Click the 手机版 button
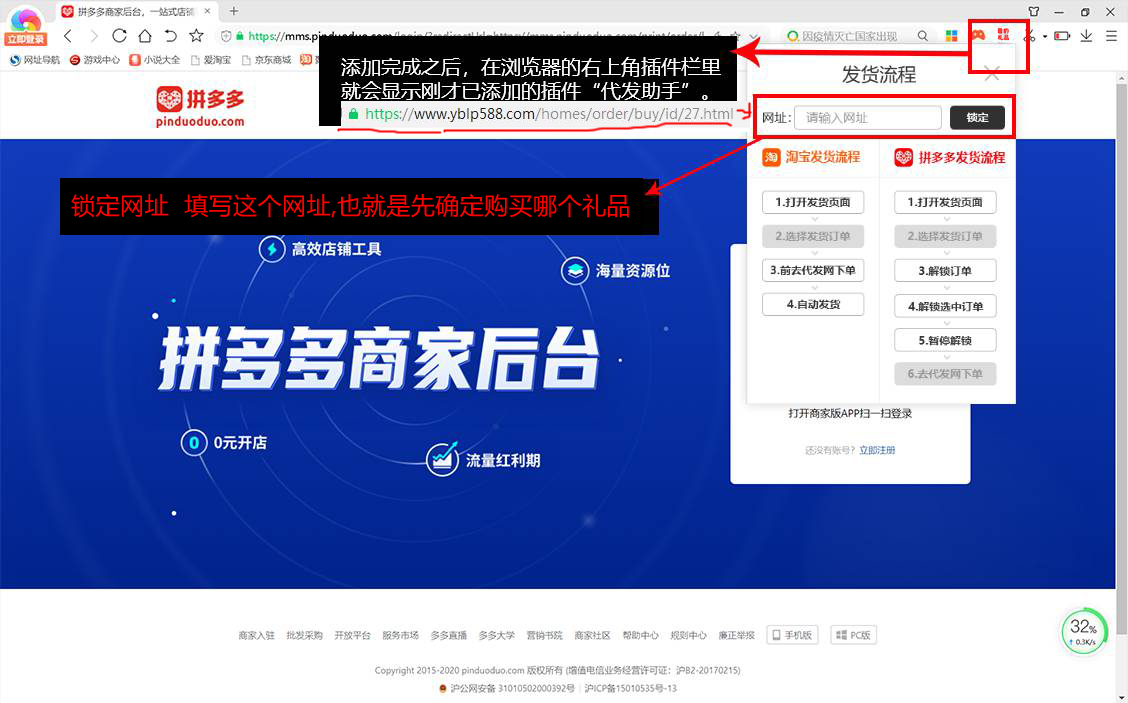The height and width of the screenshot is (703, 1128). pos(792,635)
